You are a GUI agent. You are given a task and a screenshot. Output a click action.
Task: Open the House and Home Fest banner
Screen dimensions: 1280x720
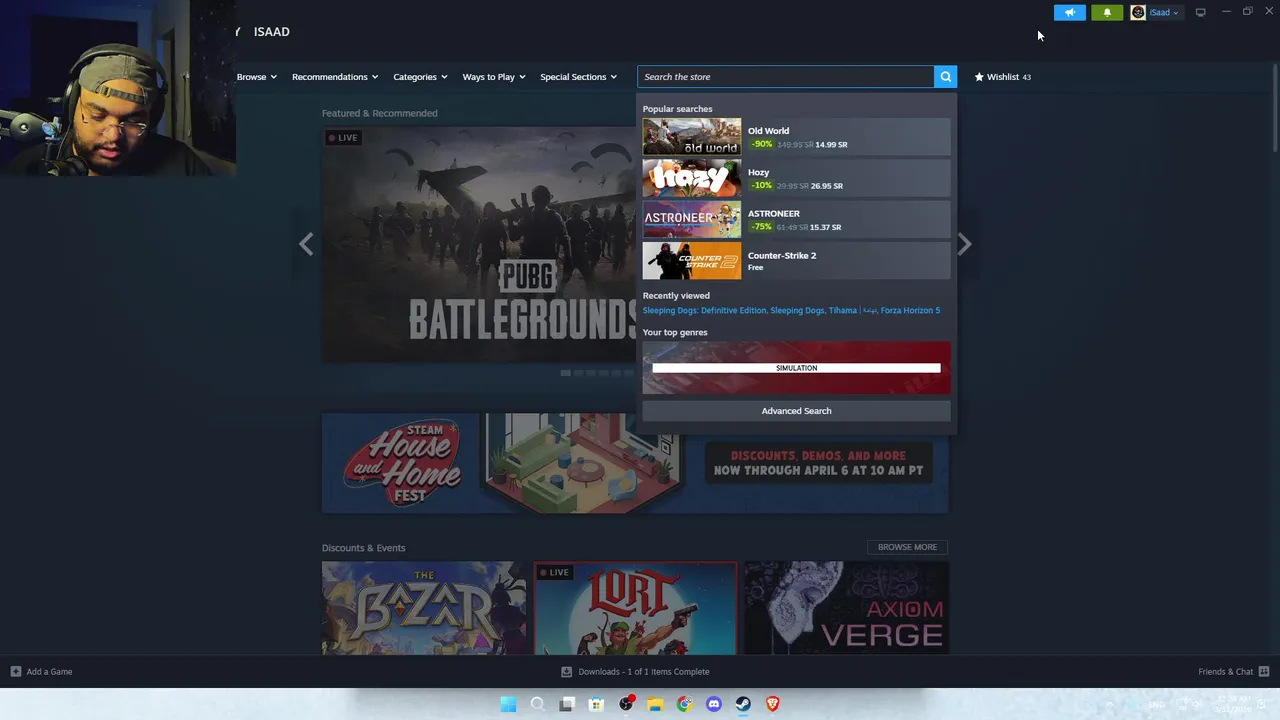coord(635,463)
